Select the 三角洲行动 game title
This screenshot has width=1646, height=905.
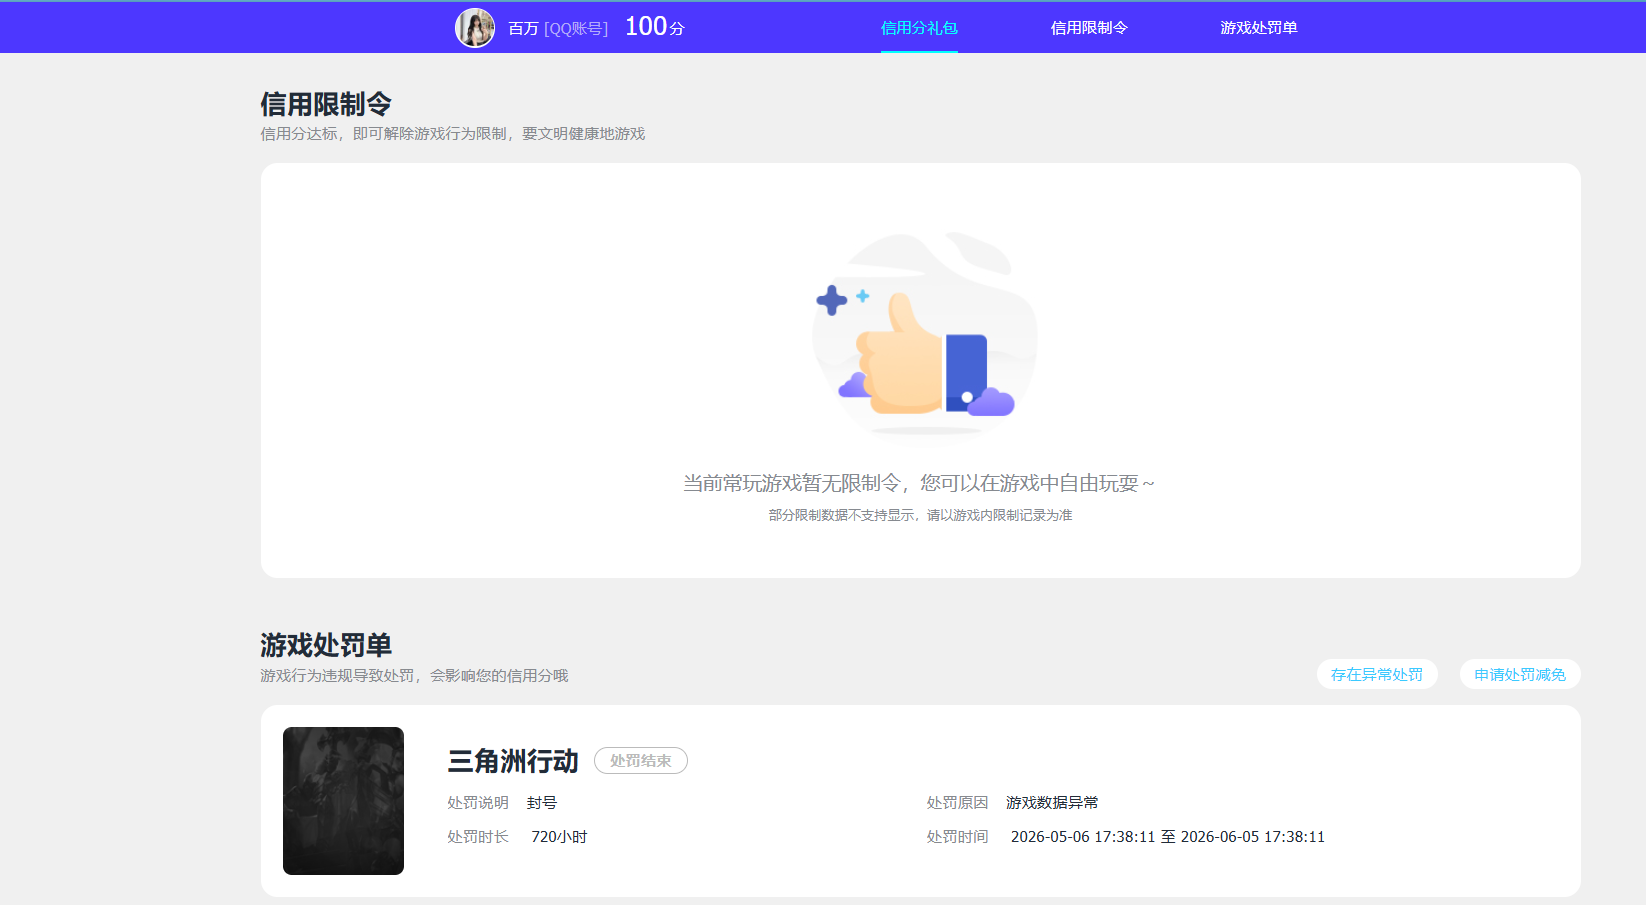513,762
